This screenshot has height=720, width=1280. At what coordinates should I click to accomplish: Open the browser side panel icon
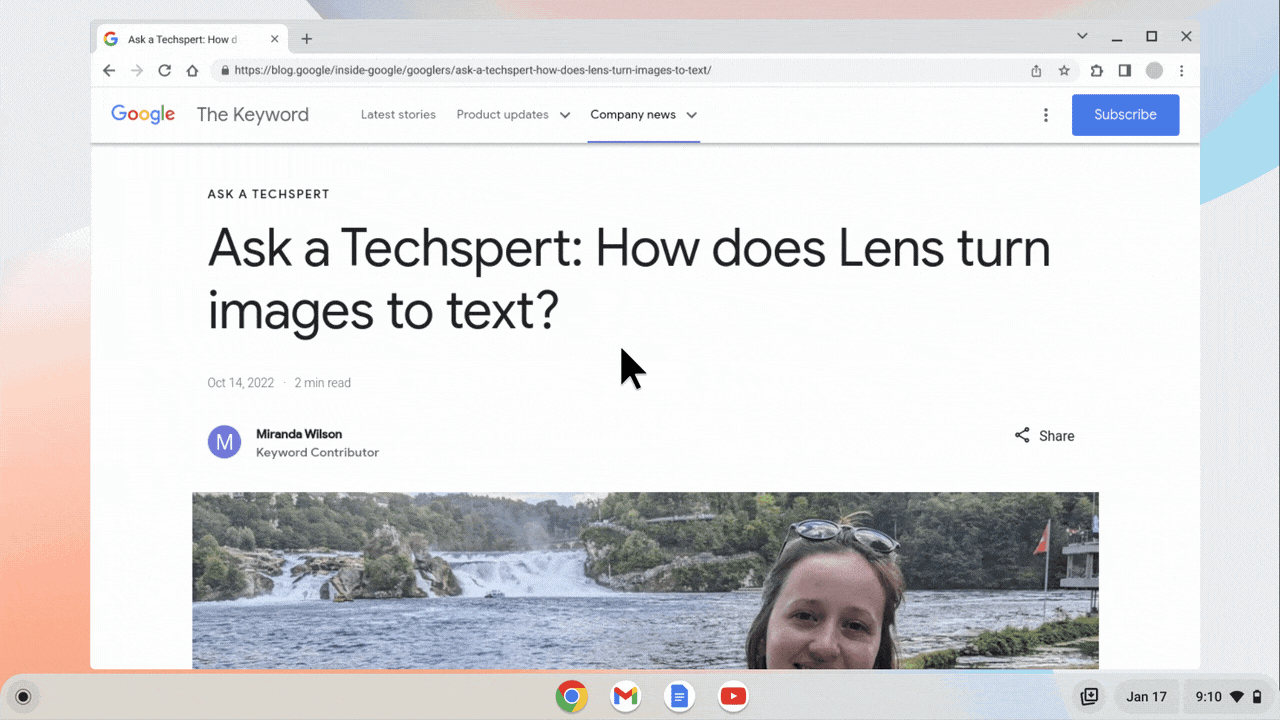click(x=1125, y=71)
